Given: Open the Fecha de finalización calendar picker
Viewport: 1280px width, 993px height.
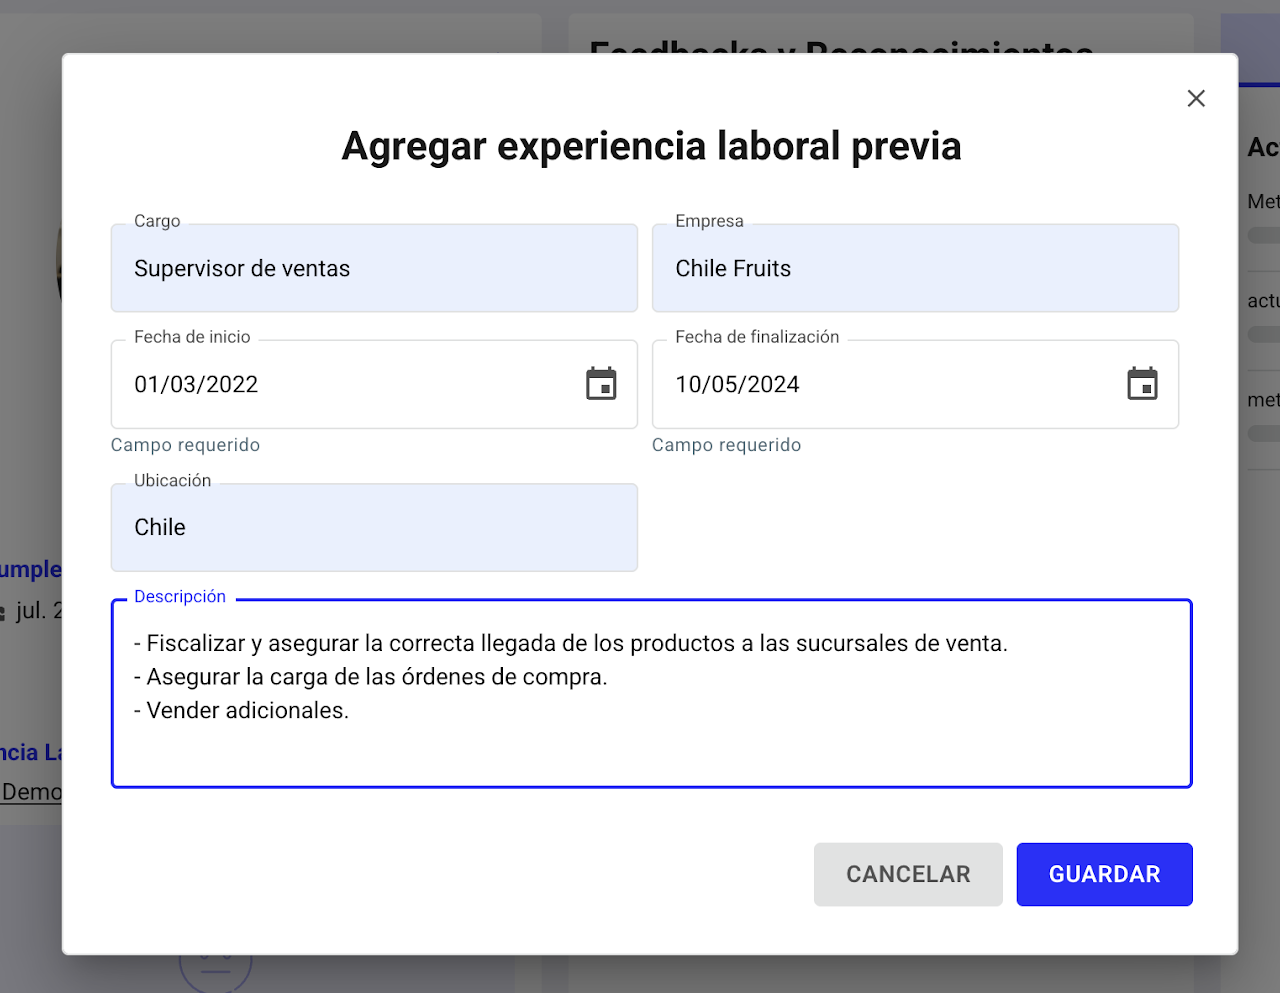Looking at the screenshot, I should click(1142, 384).
